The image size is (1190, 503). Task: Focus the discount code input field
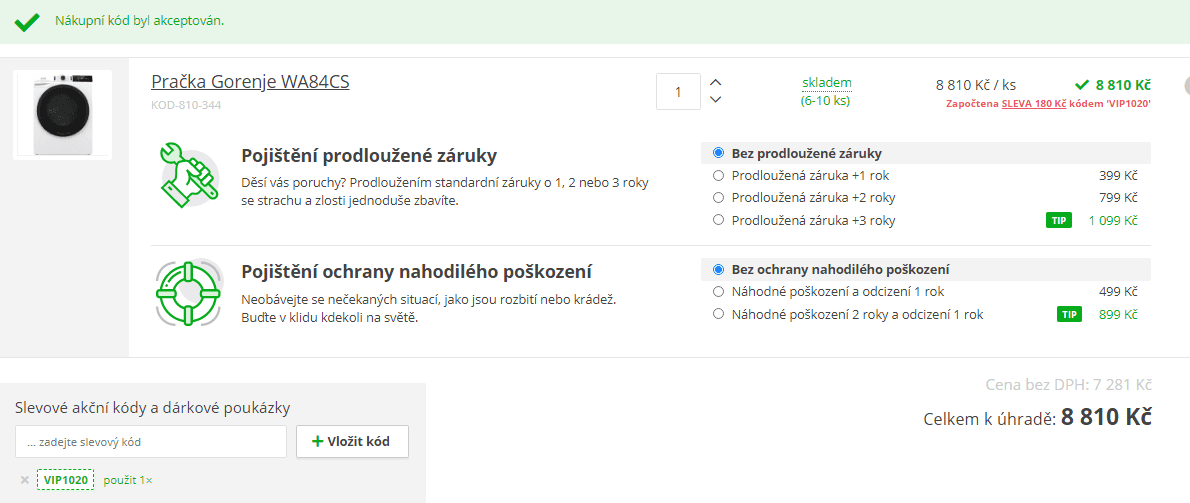click(150, 442)
